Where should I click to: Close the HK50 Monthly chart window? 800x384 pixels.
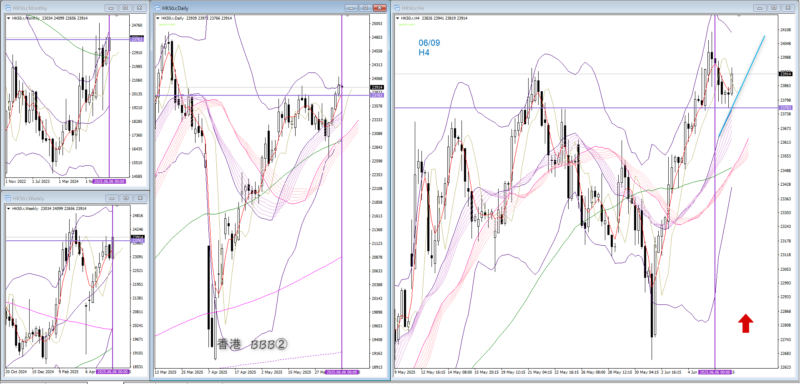139,8
